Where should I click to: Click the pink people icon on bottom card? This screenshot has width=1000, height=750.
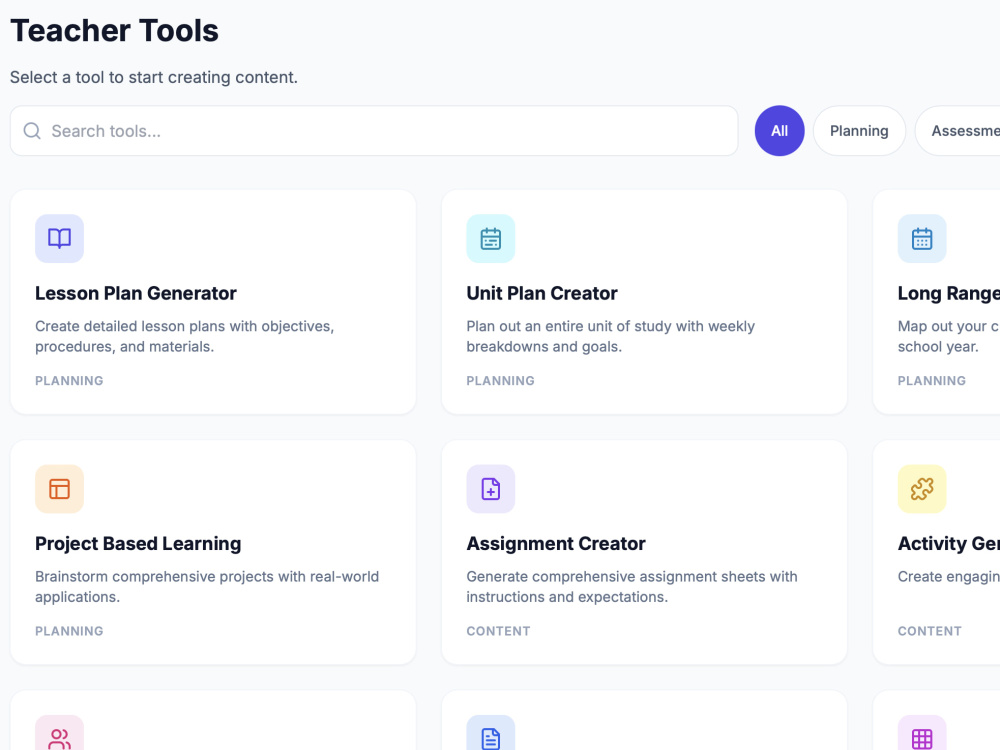click(x=59, y=733)
